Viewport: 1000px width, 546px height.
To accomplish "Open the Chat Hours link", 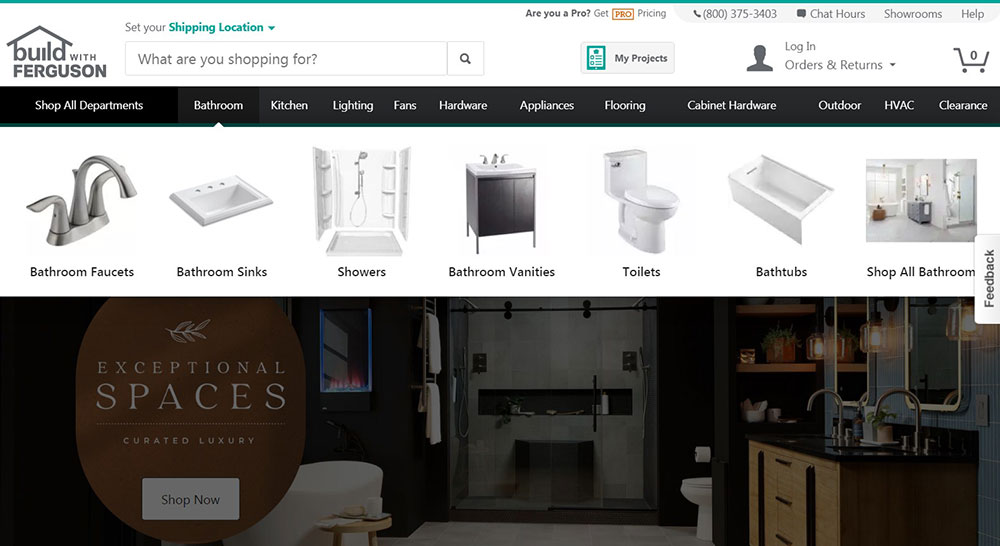I will pos(831,13).
